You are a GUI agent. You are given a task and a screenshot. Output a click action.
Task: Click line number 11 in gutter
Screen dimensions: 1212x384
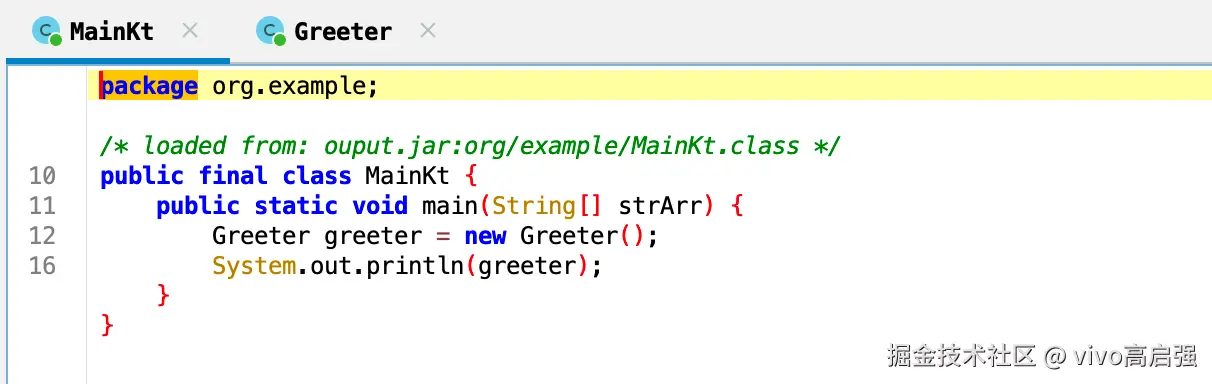coord(42,206)
